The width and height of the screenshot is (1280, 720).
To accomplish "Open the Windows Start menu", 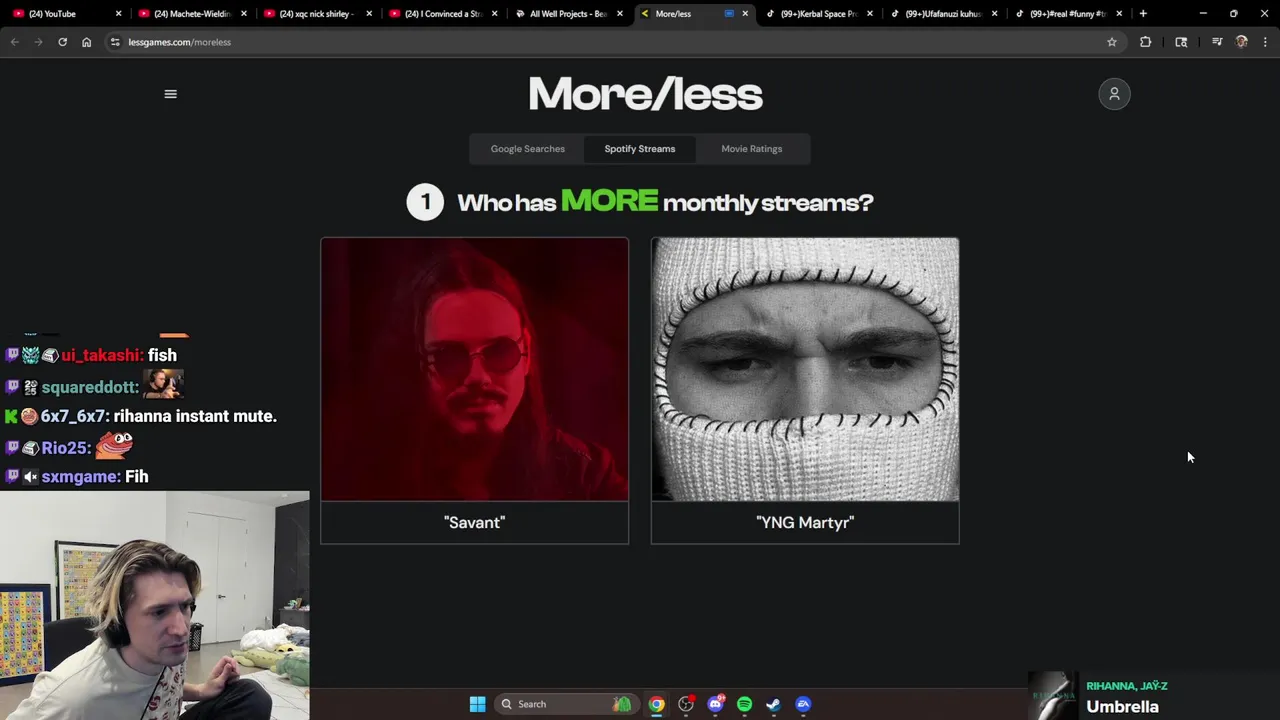I will 478,704.
